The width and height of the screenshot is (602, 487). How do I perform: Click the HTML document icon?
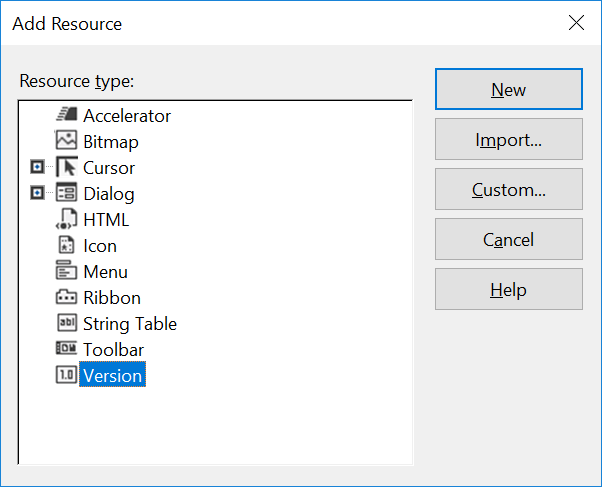coord(66,219)
